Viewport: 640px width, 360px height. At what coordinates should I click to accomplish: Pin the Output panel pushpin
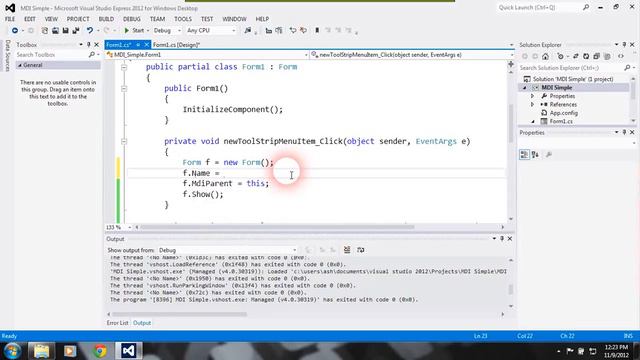pos(502,239)
